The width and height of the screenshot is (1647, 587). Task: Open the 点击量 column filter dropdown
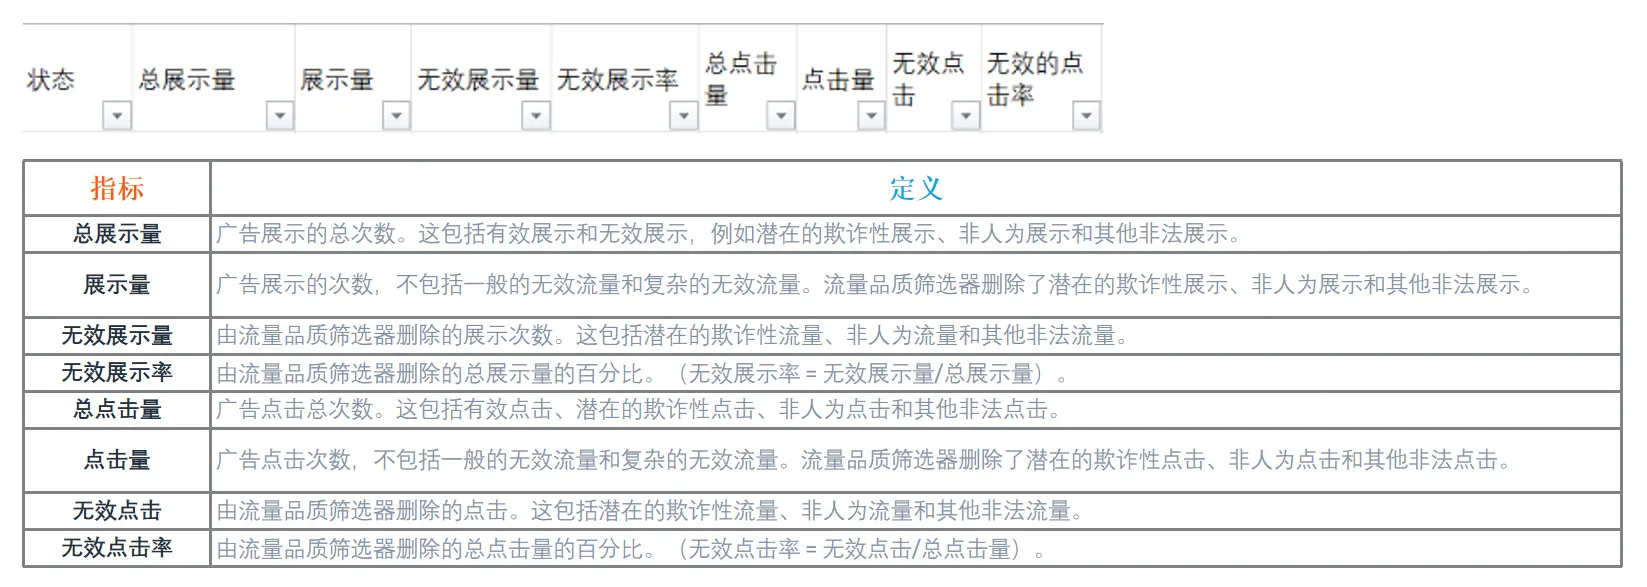(x=872, y=116)
